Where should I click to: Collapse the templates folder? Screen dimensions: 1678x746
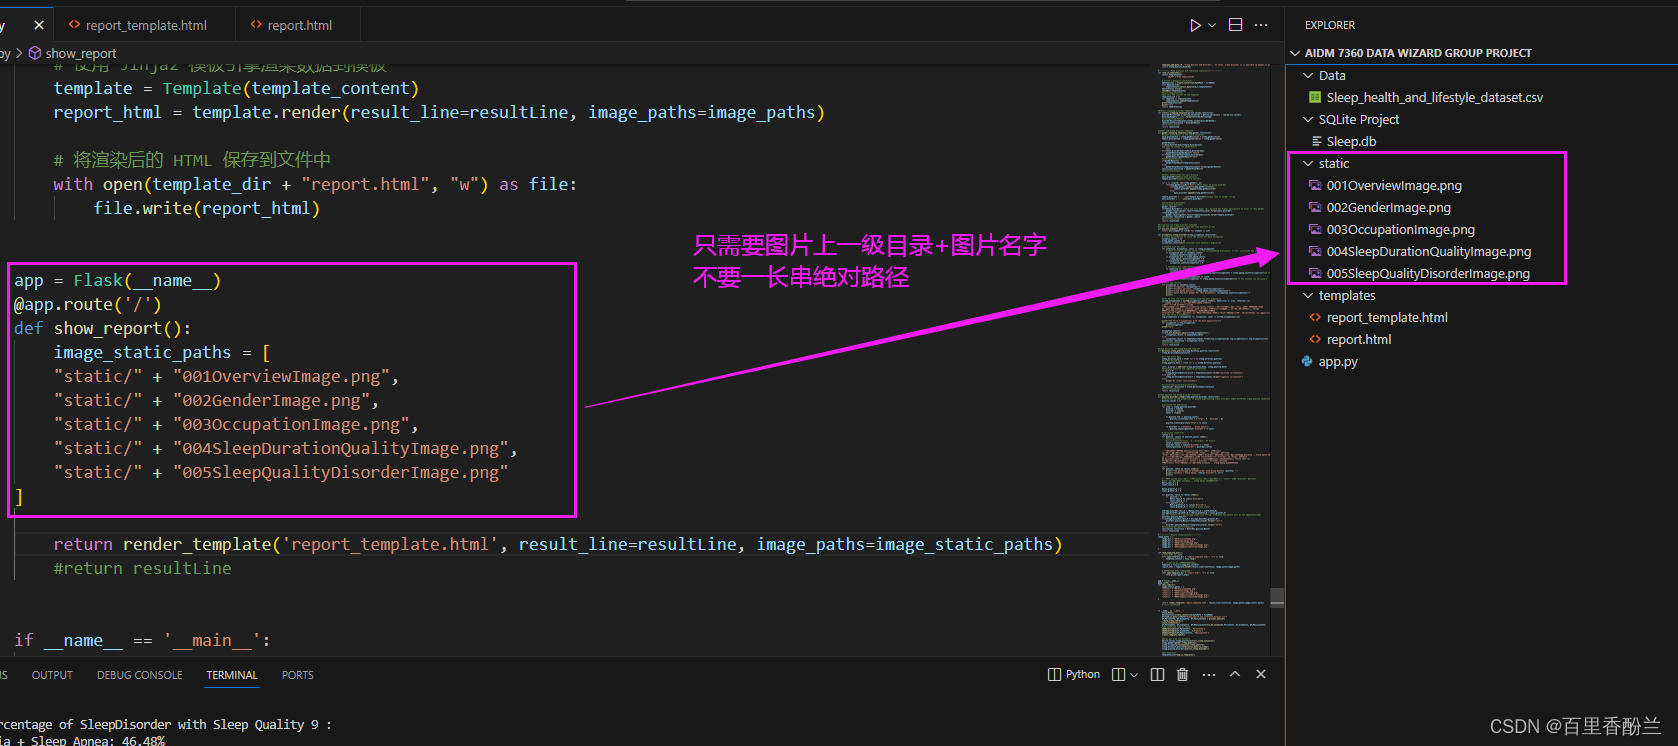coord(1308,295)
